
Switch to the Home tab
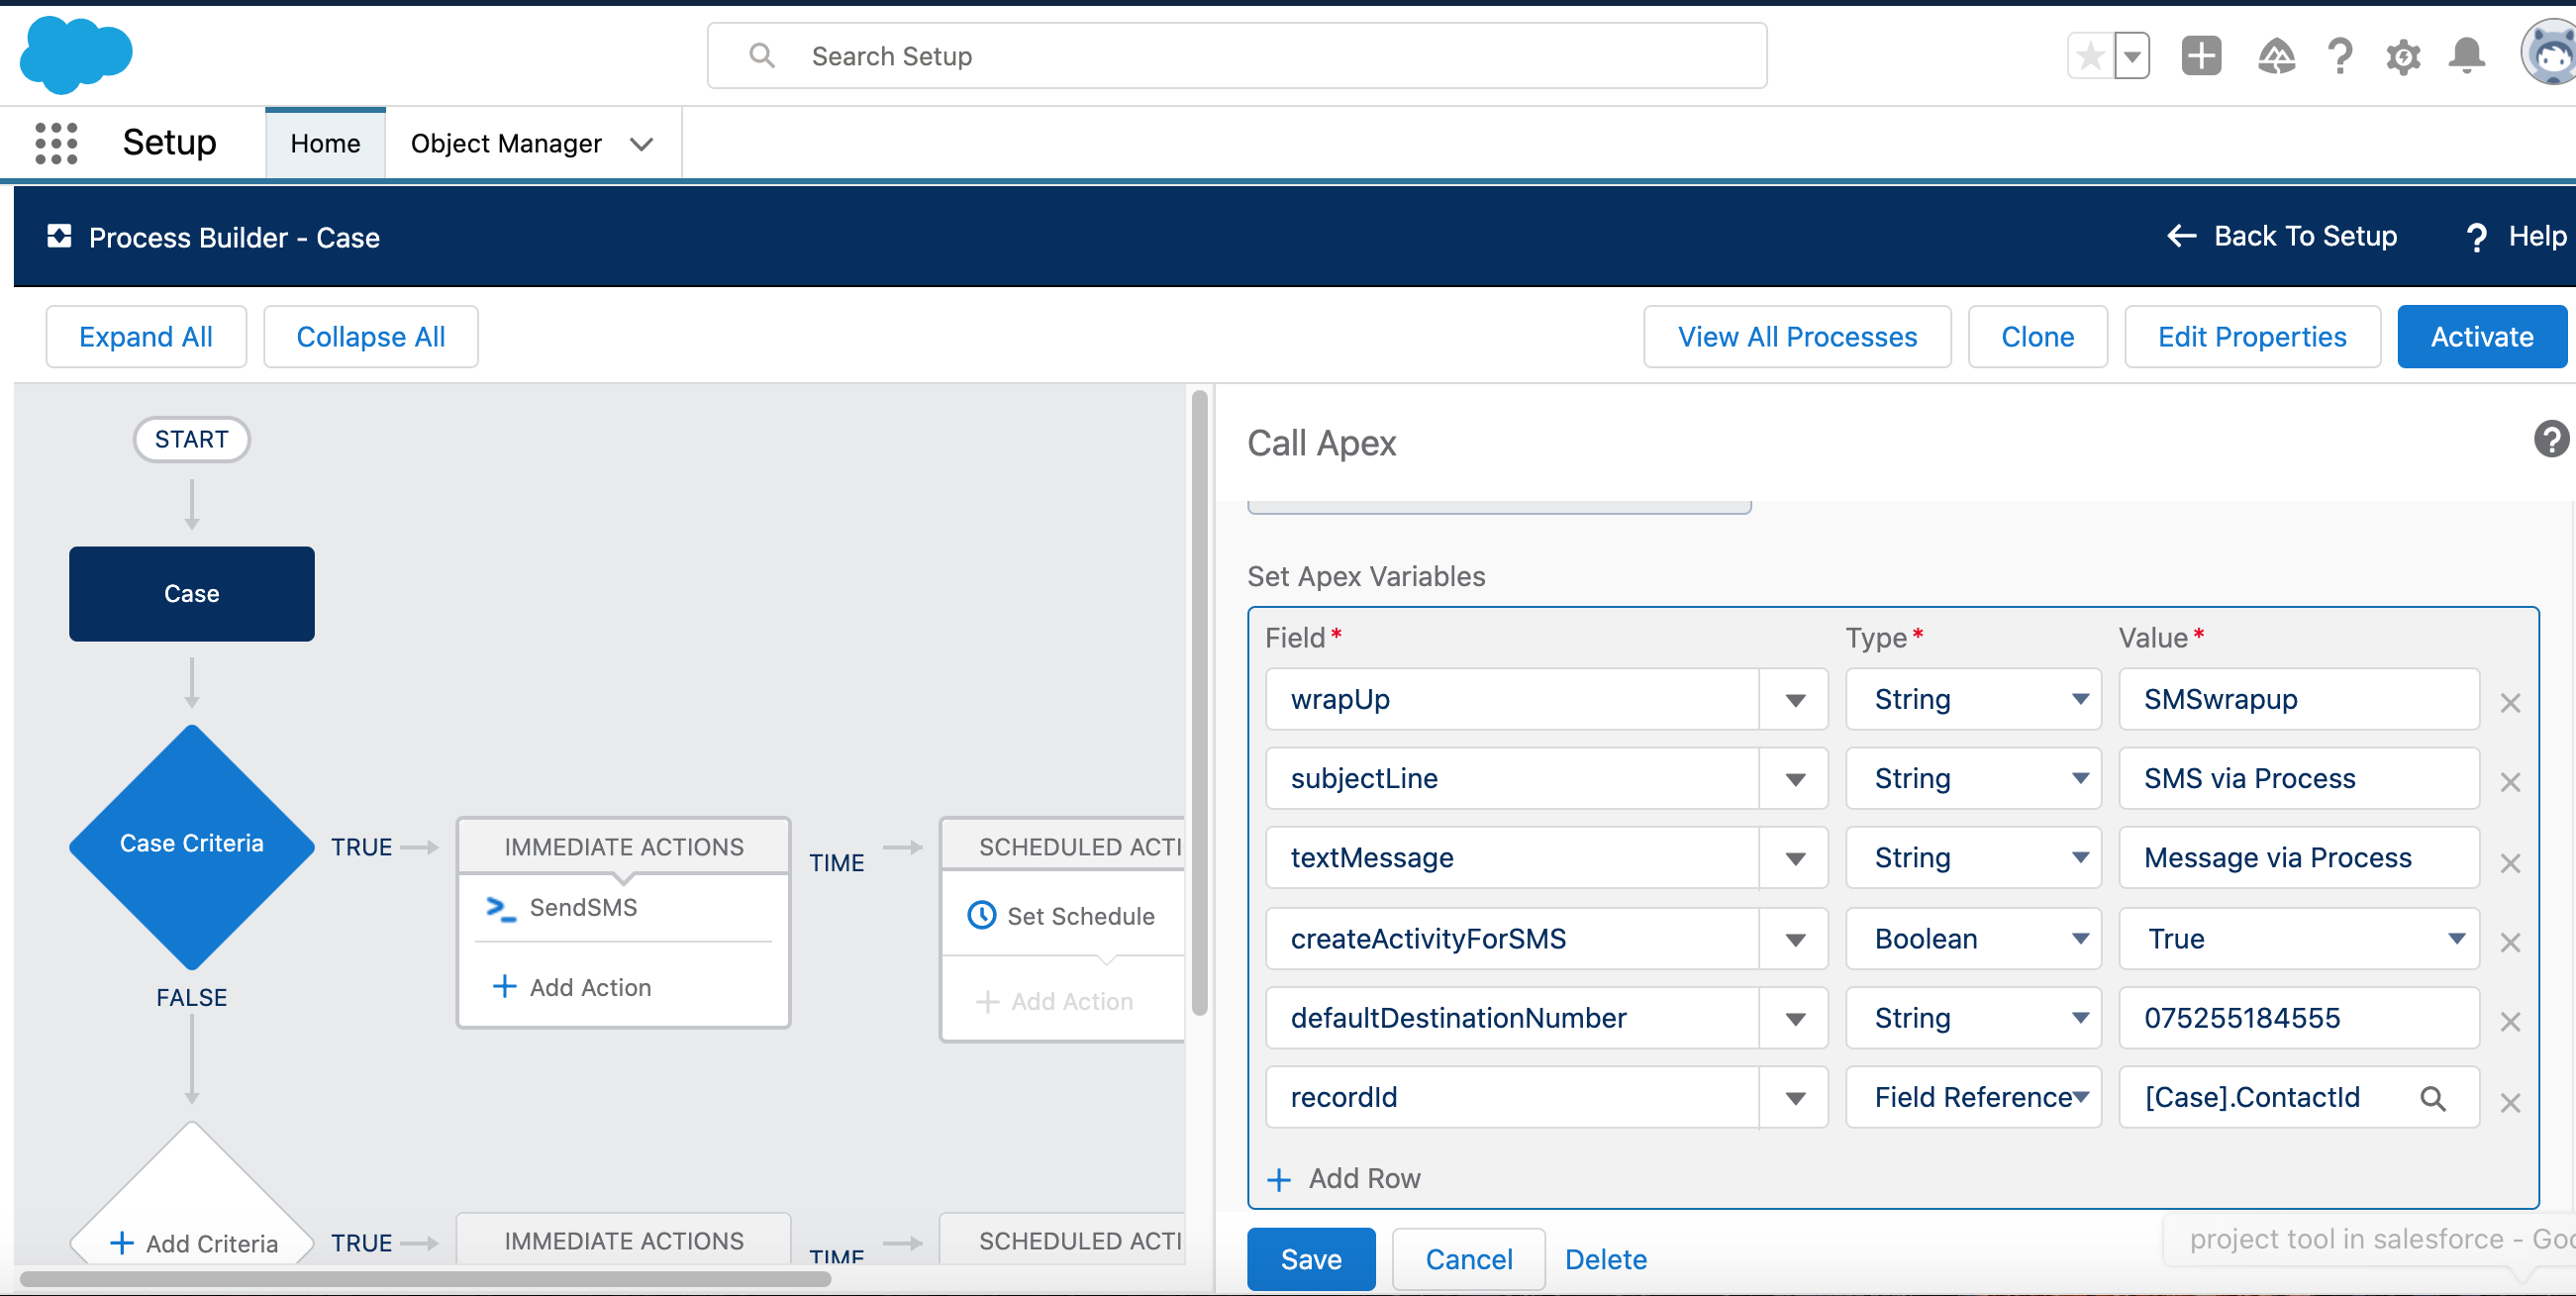(x=325, y=143)
